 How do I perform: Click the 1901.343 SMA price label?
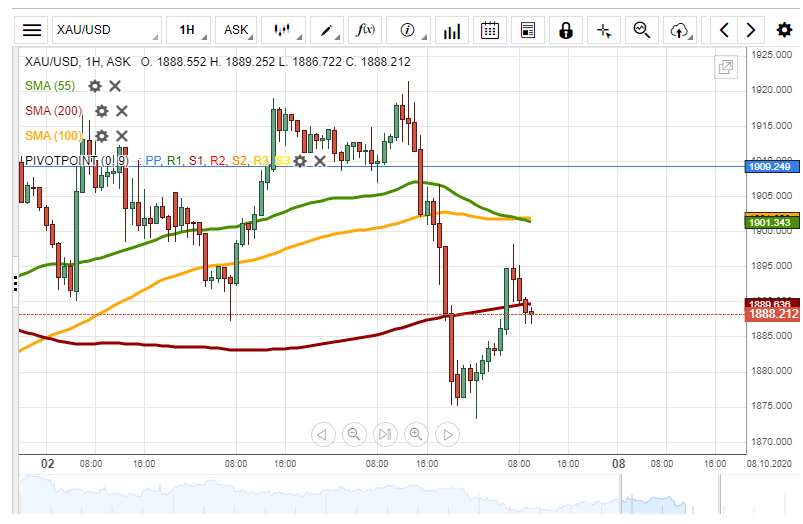click(x=771, y=222)
